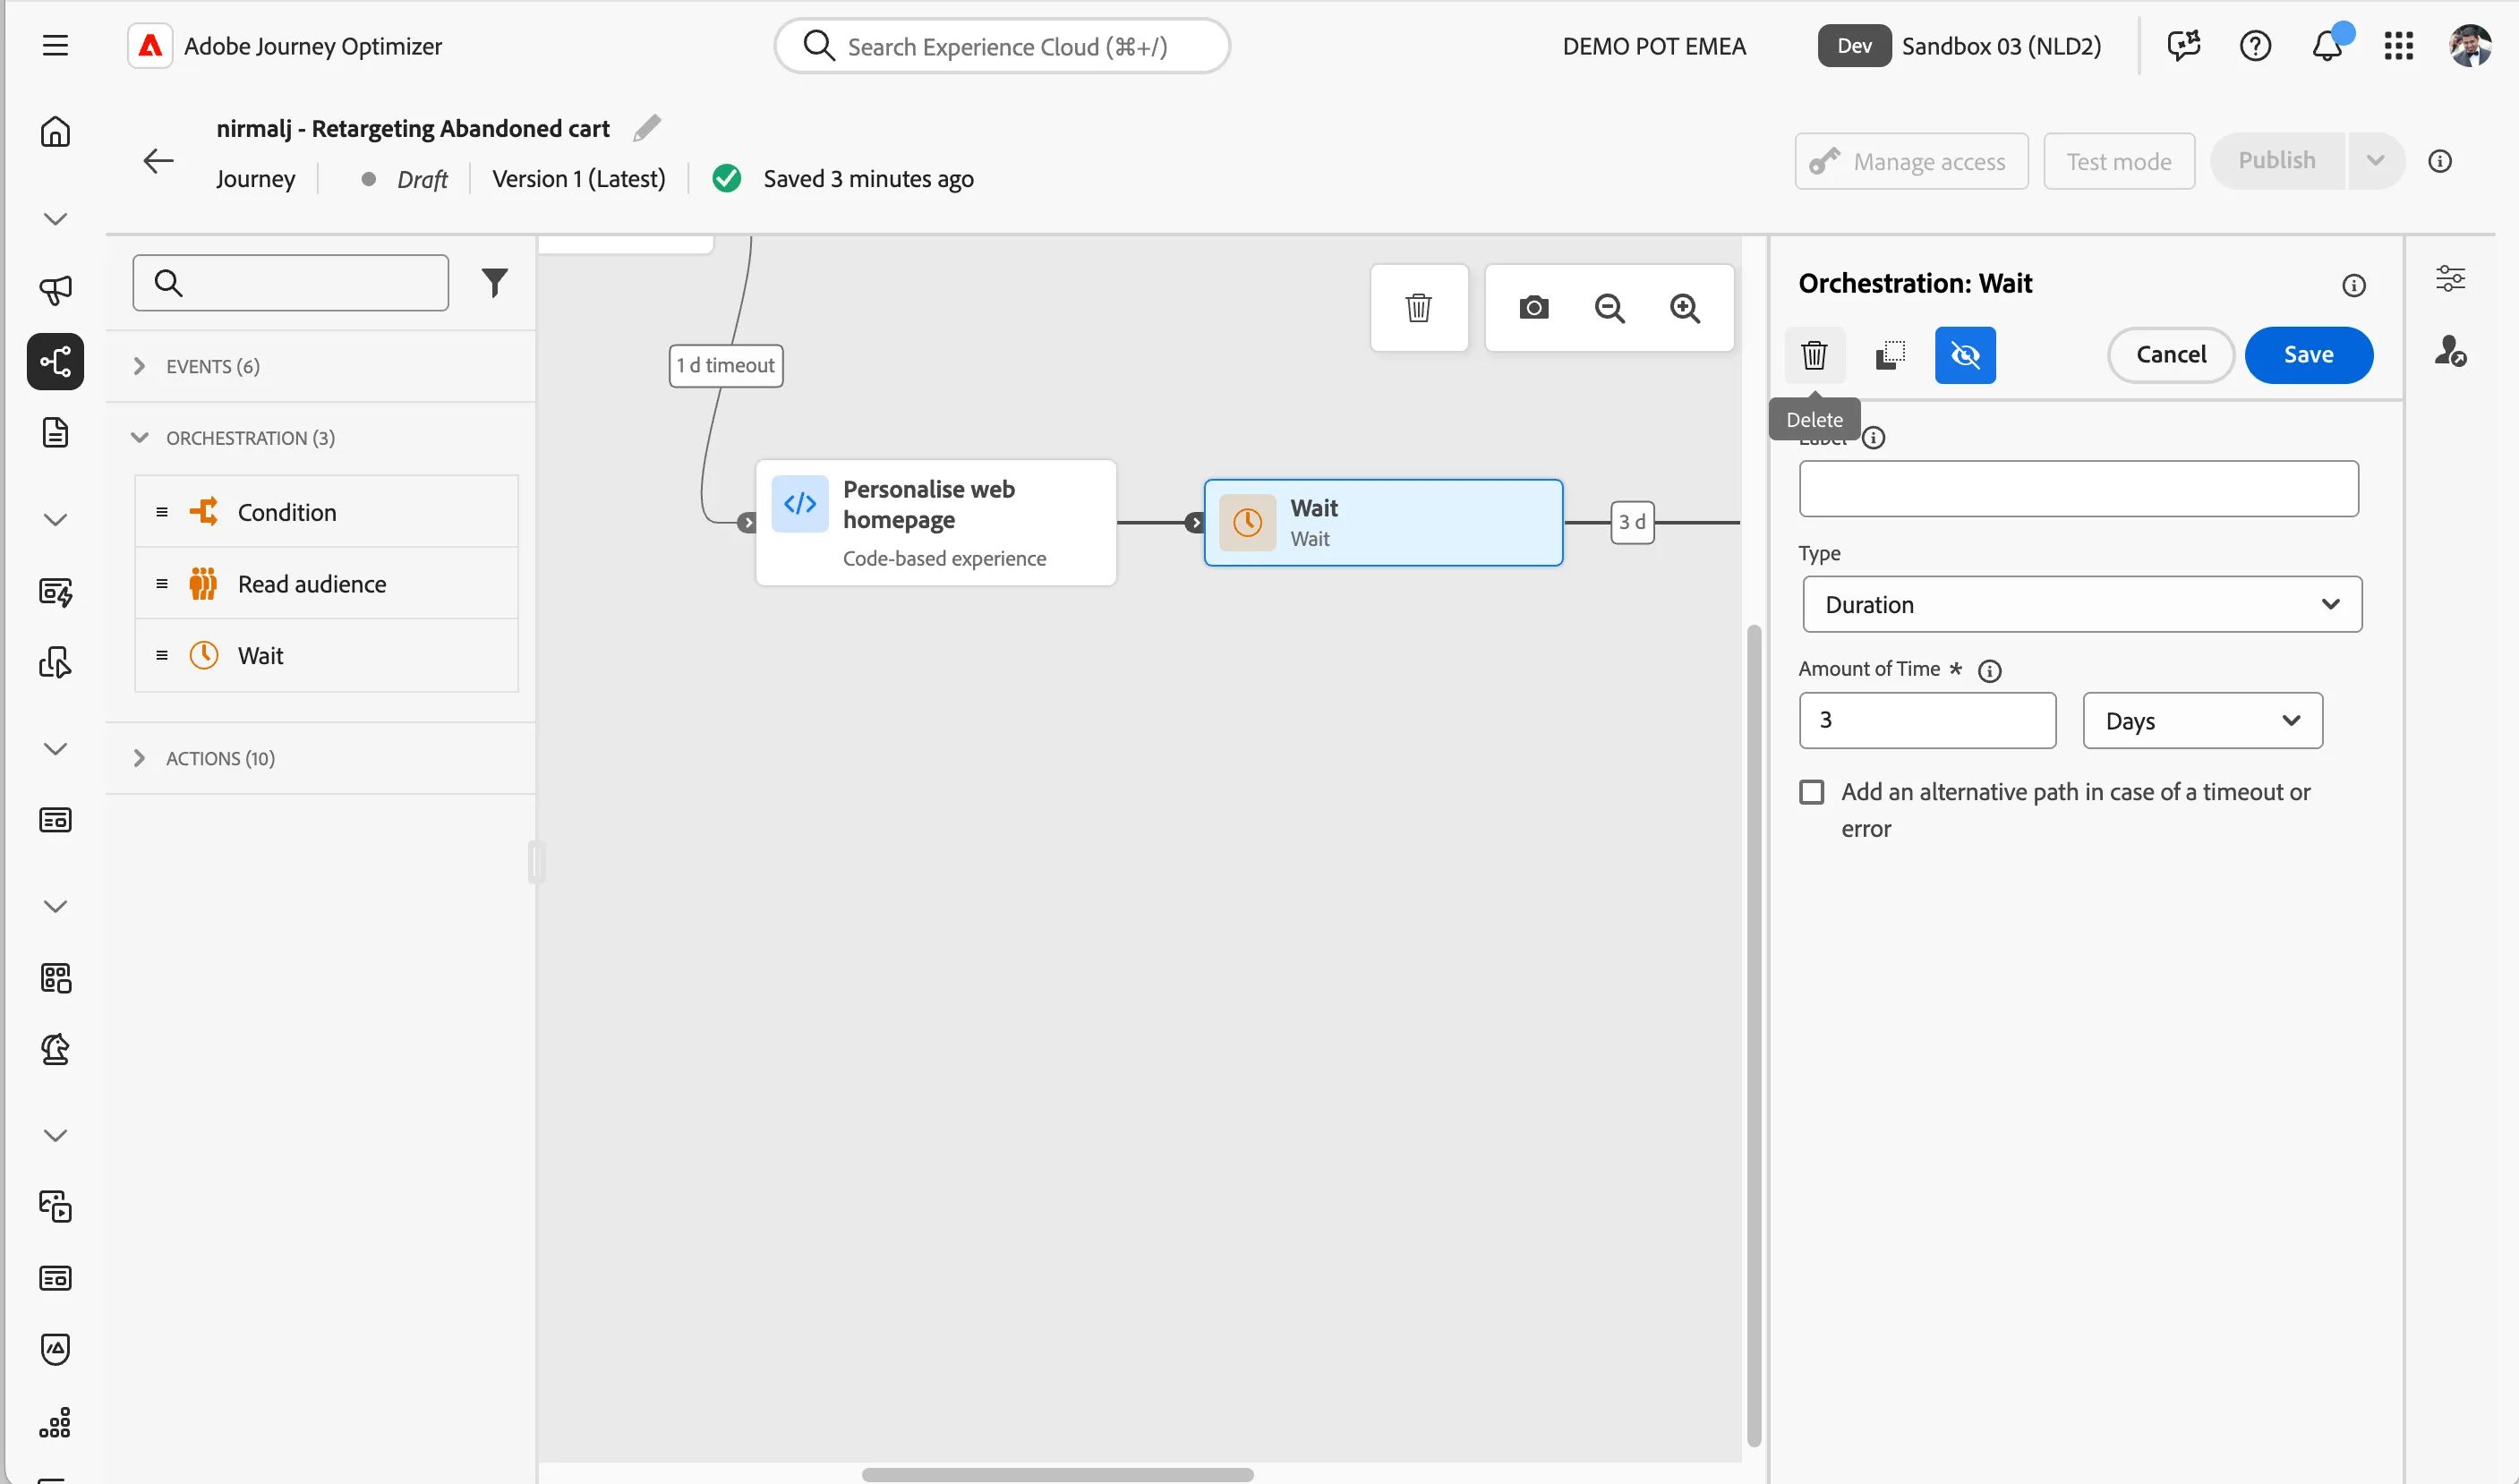Open notifications bell
Image resolution: width=2519 pixels, height=1484 pixels.
2327,46
